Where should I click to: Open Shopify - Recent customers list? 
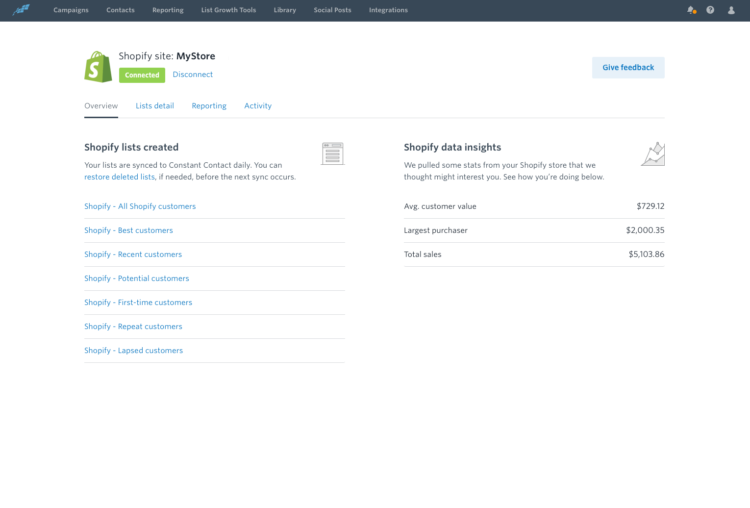(x=133, y=254)
